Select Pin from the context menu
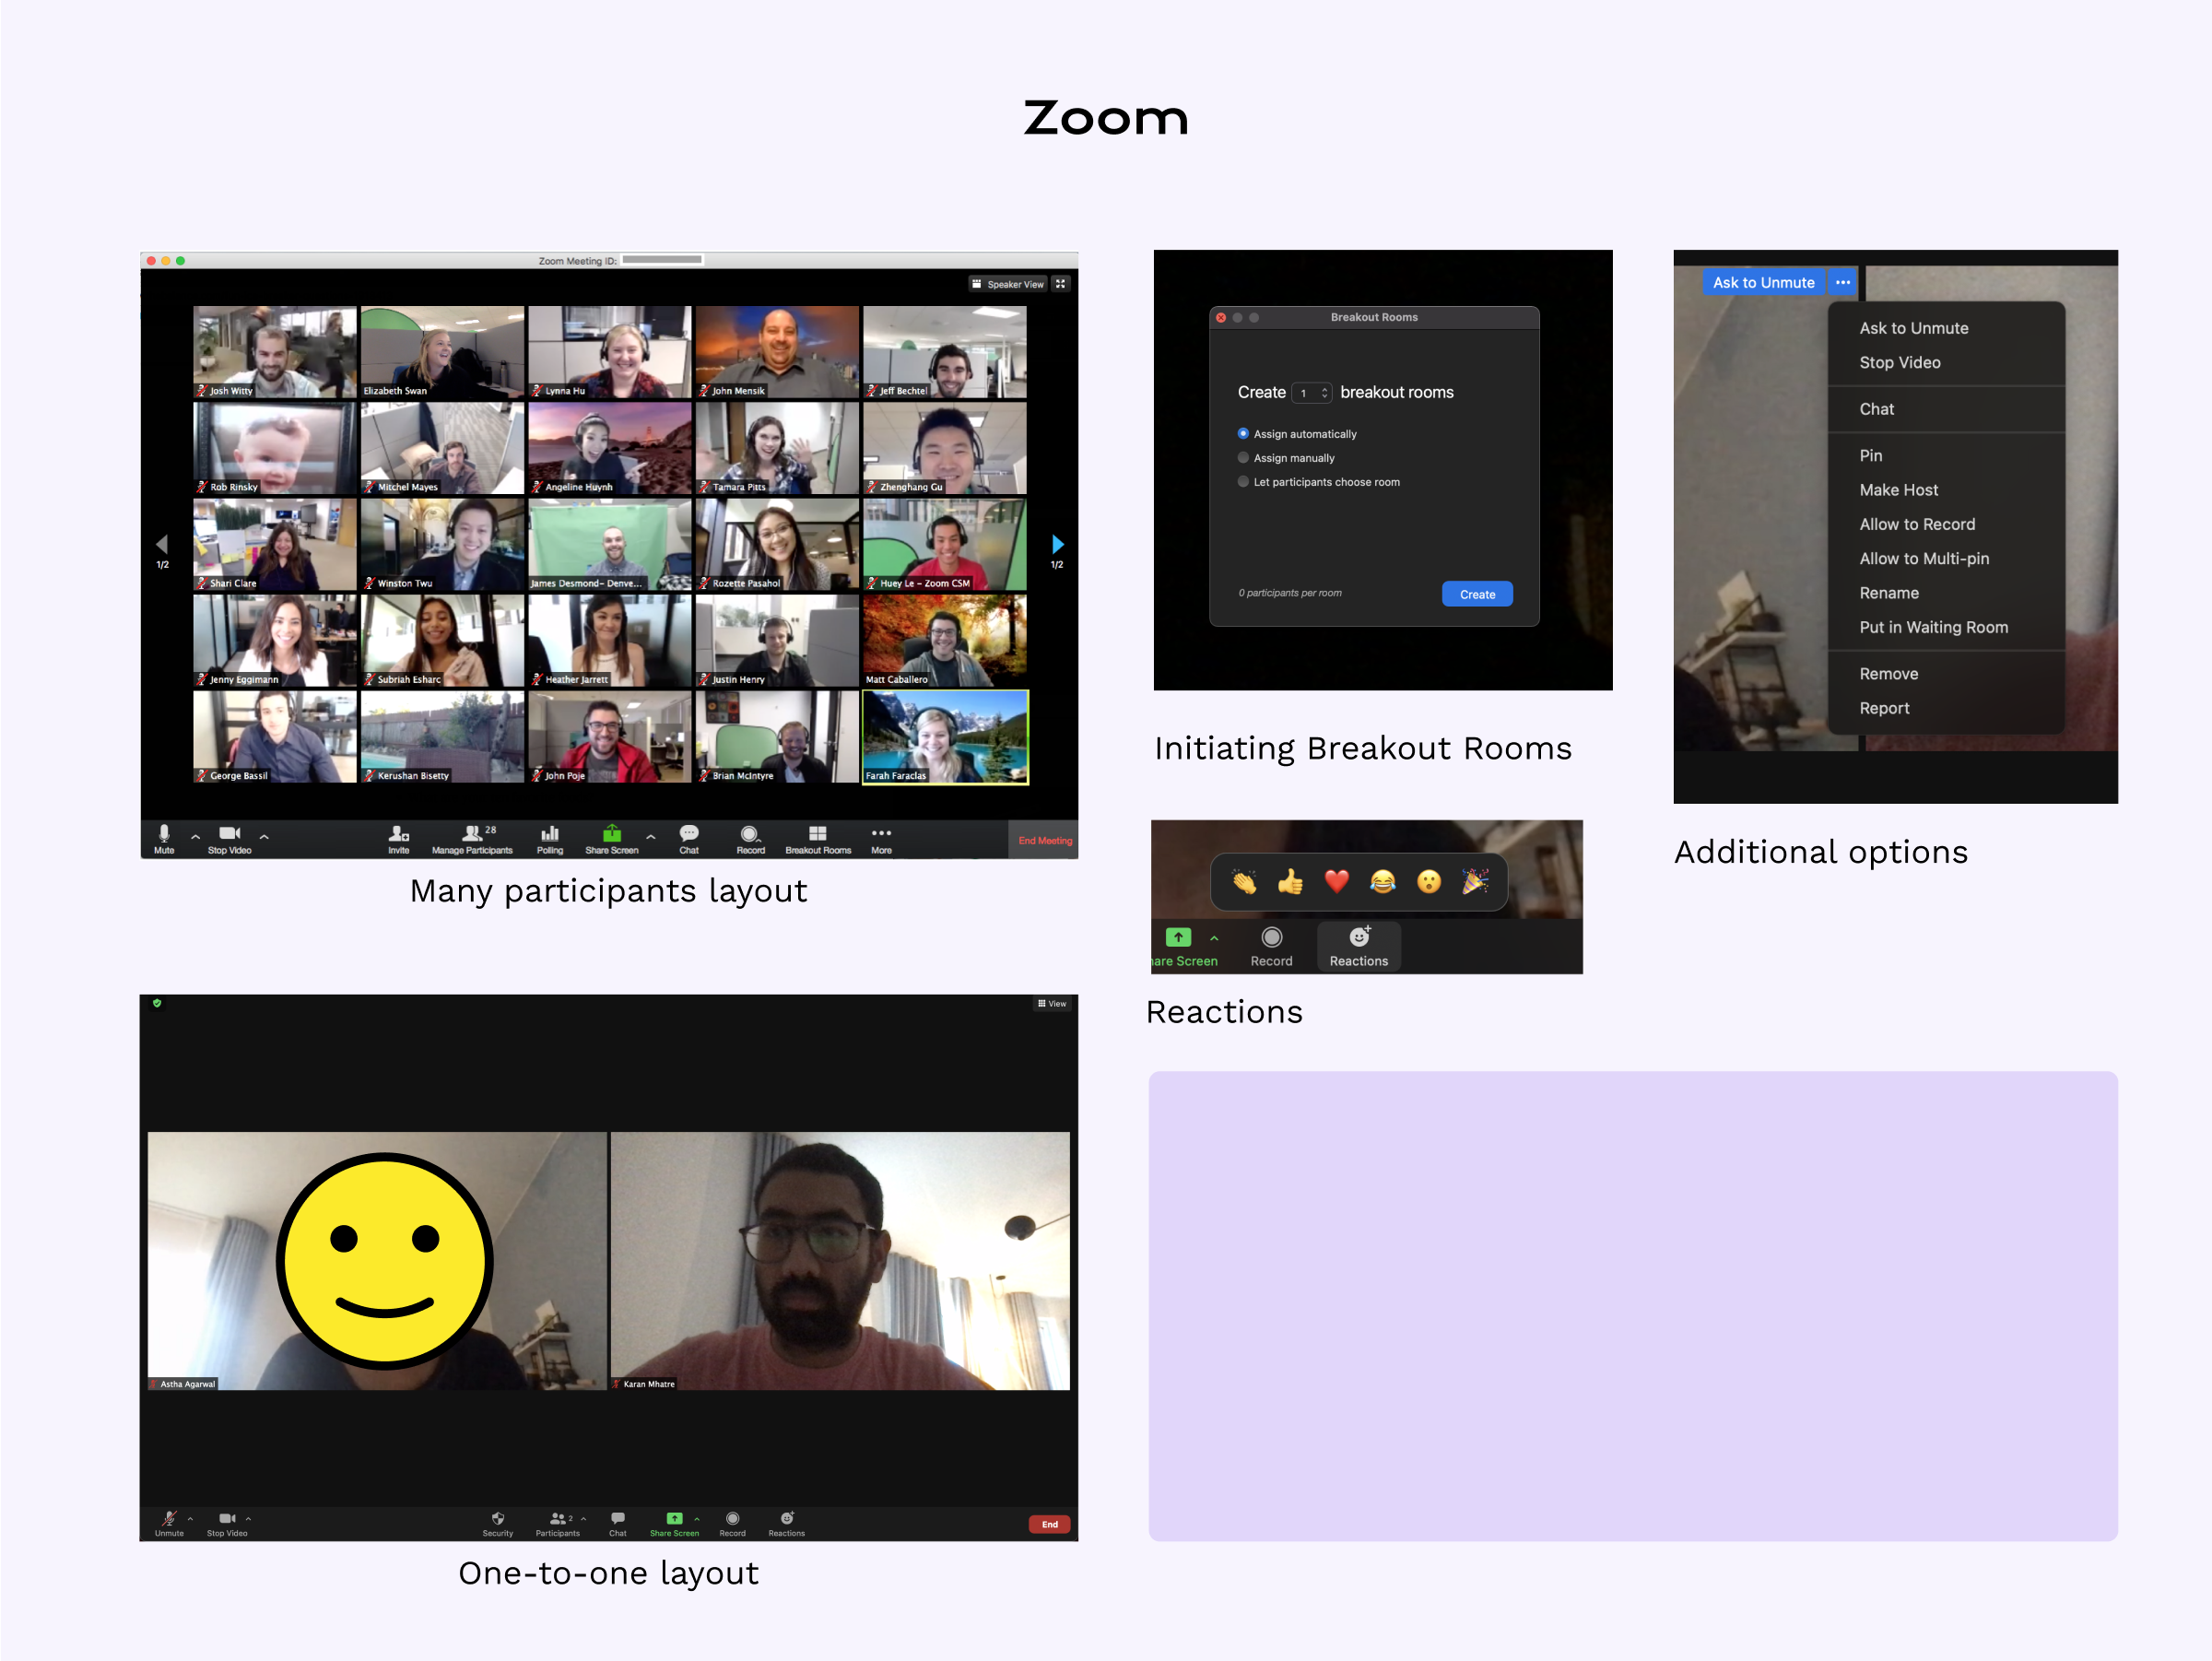Screen dimensions: 2212x1661 [x=1870, y=456]
